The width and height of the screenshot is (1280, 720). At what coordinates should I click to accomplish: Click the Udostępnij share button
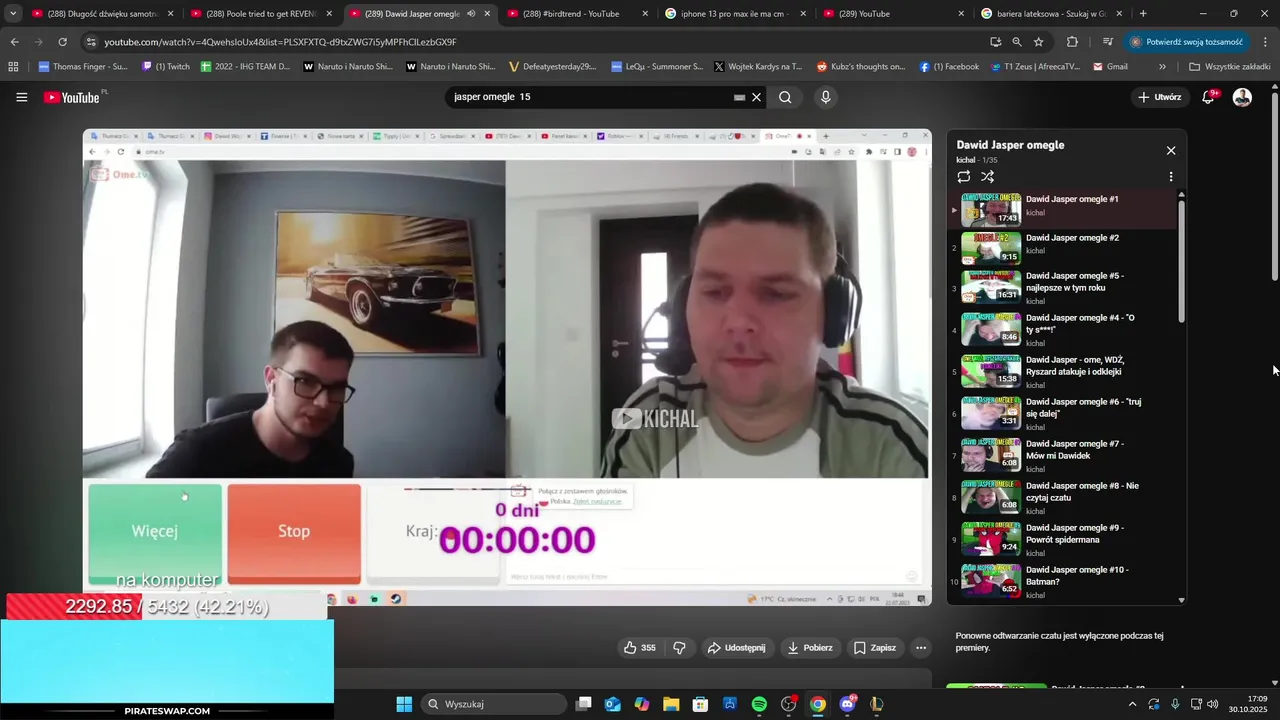click(737, 648)
